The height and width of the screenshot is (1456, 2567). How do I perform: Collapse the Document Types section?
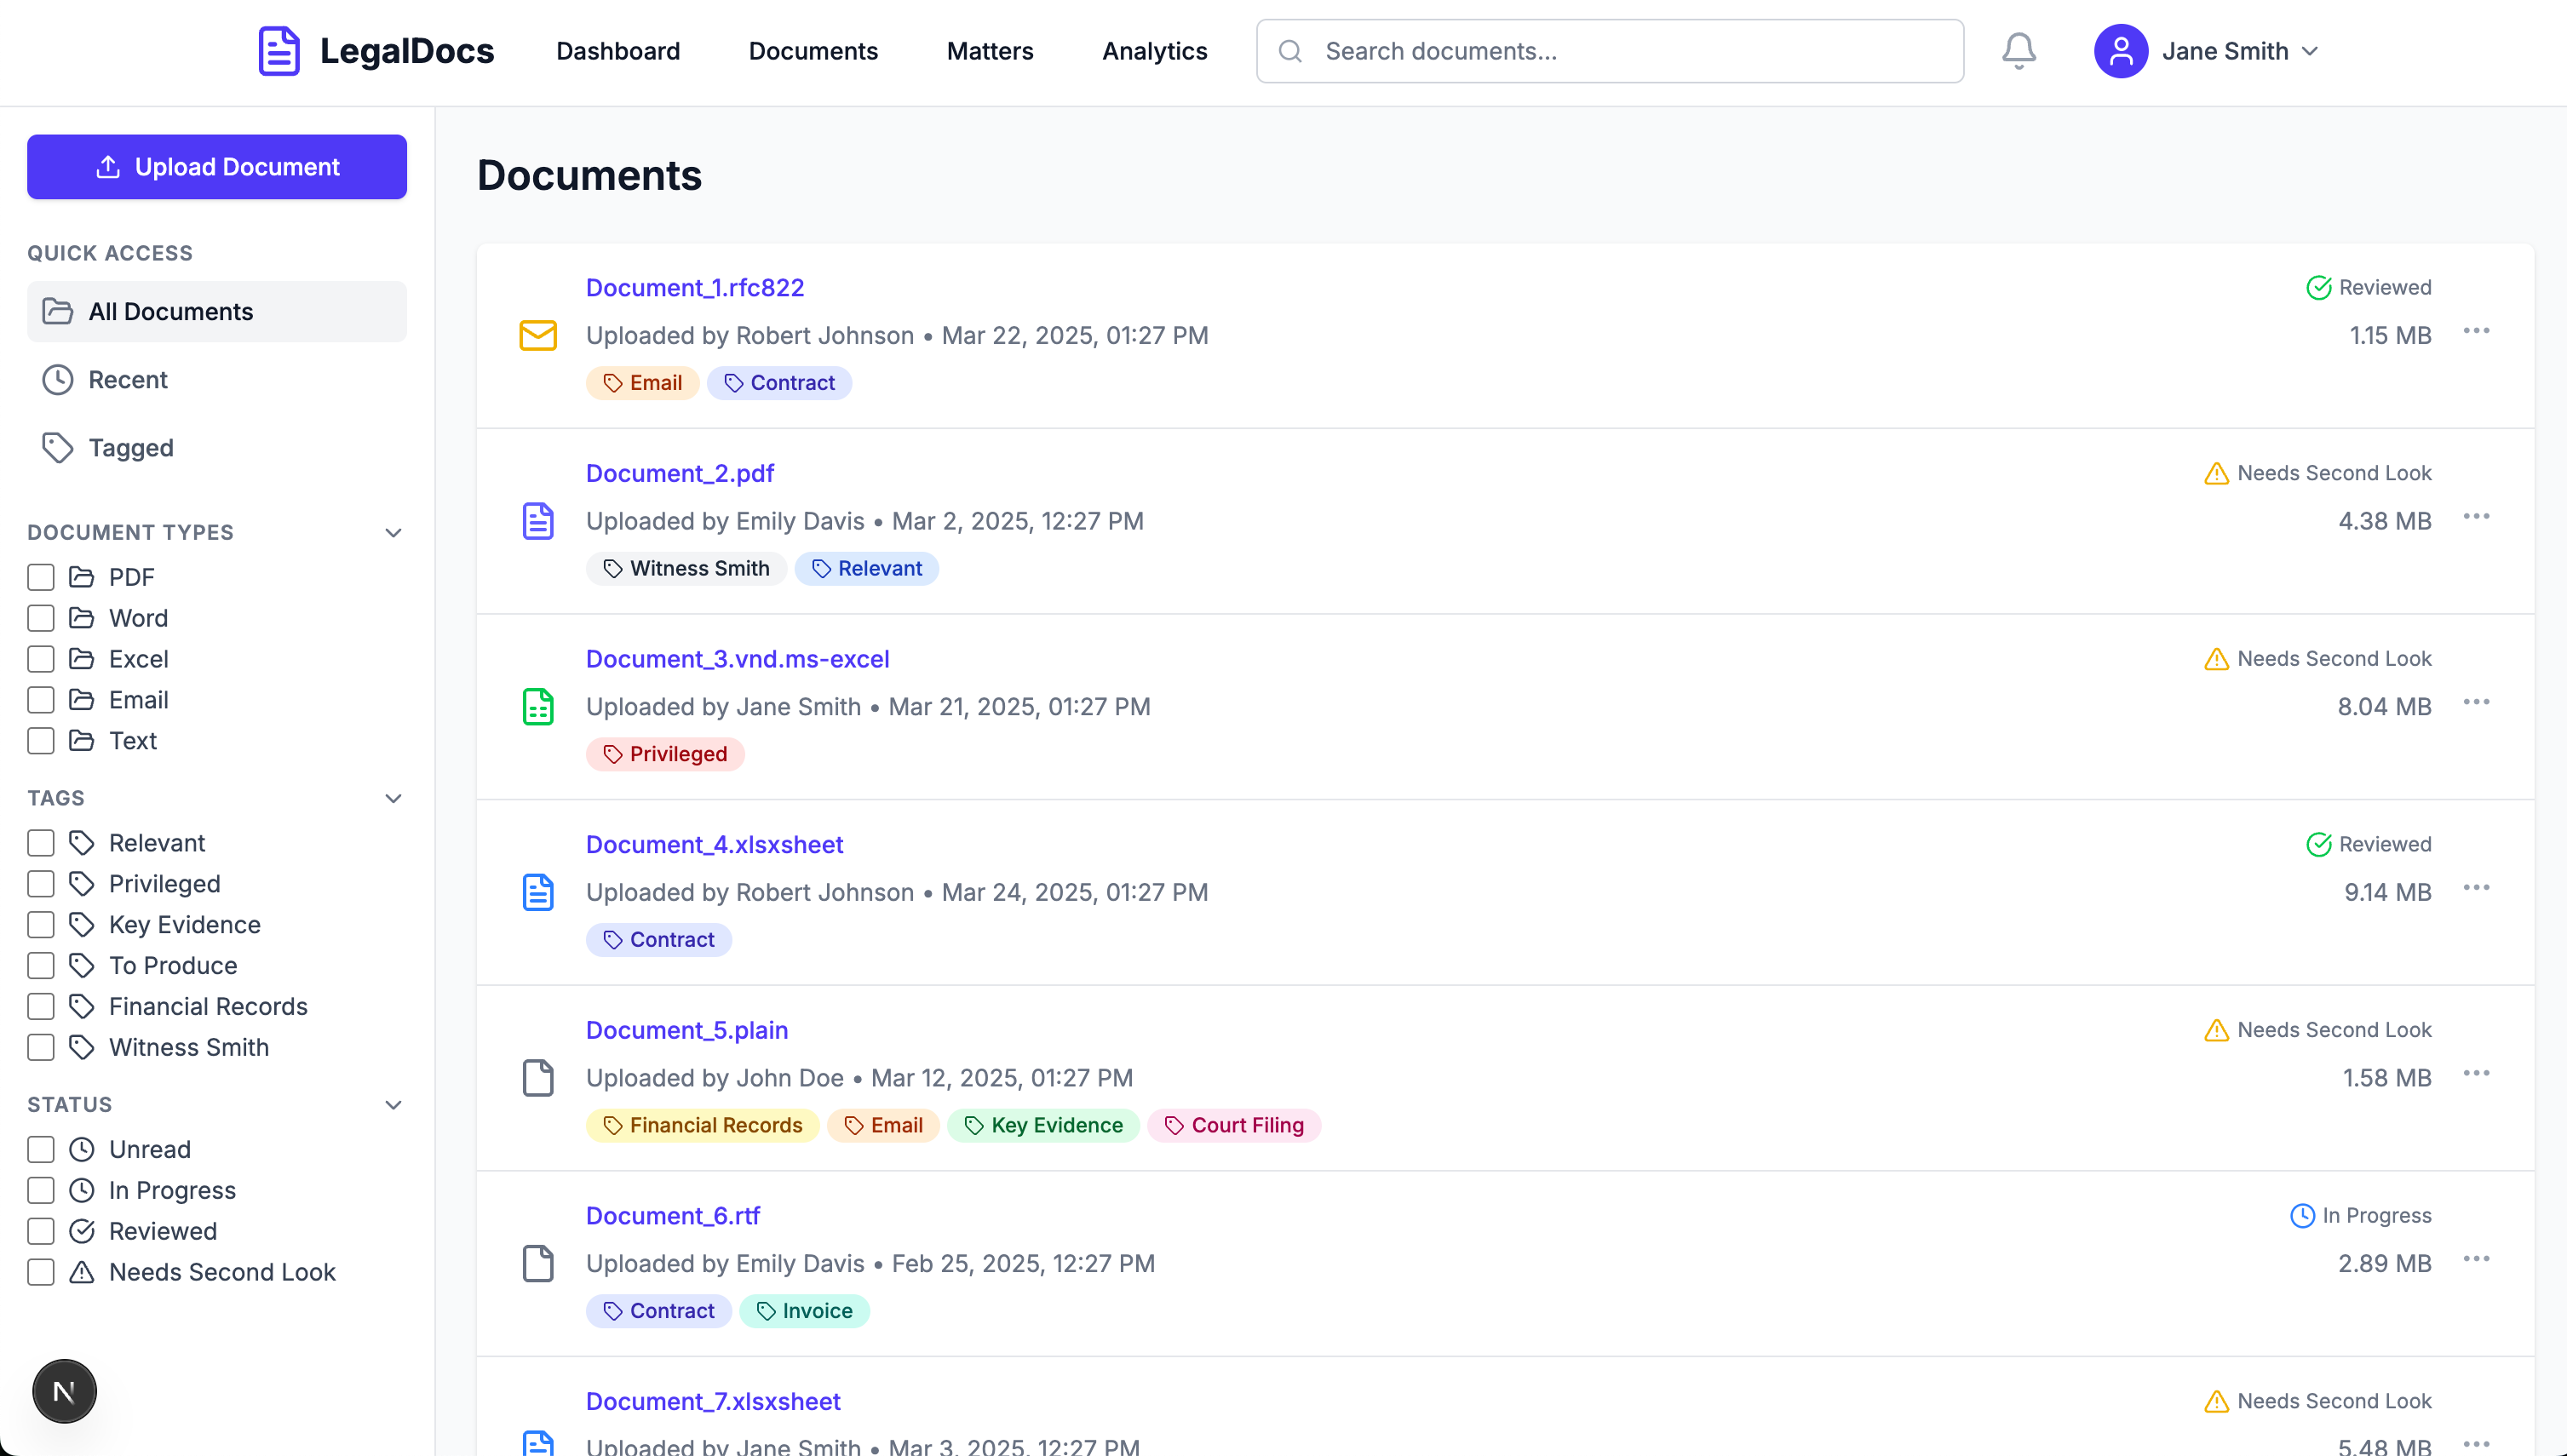pos(393,533)
